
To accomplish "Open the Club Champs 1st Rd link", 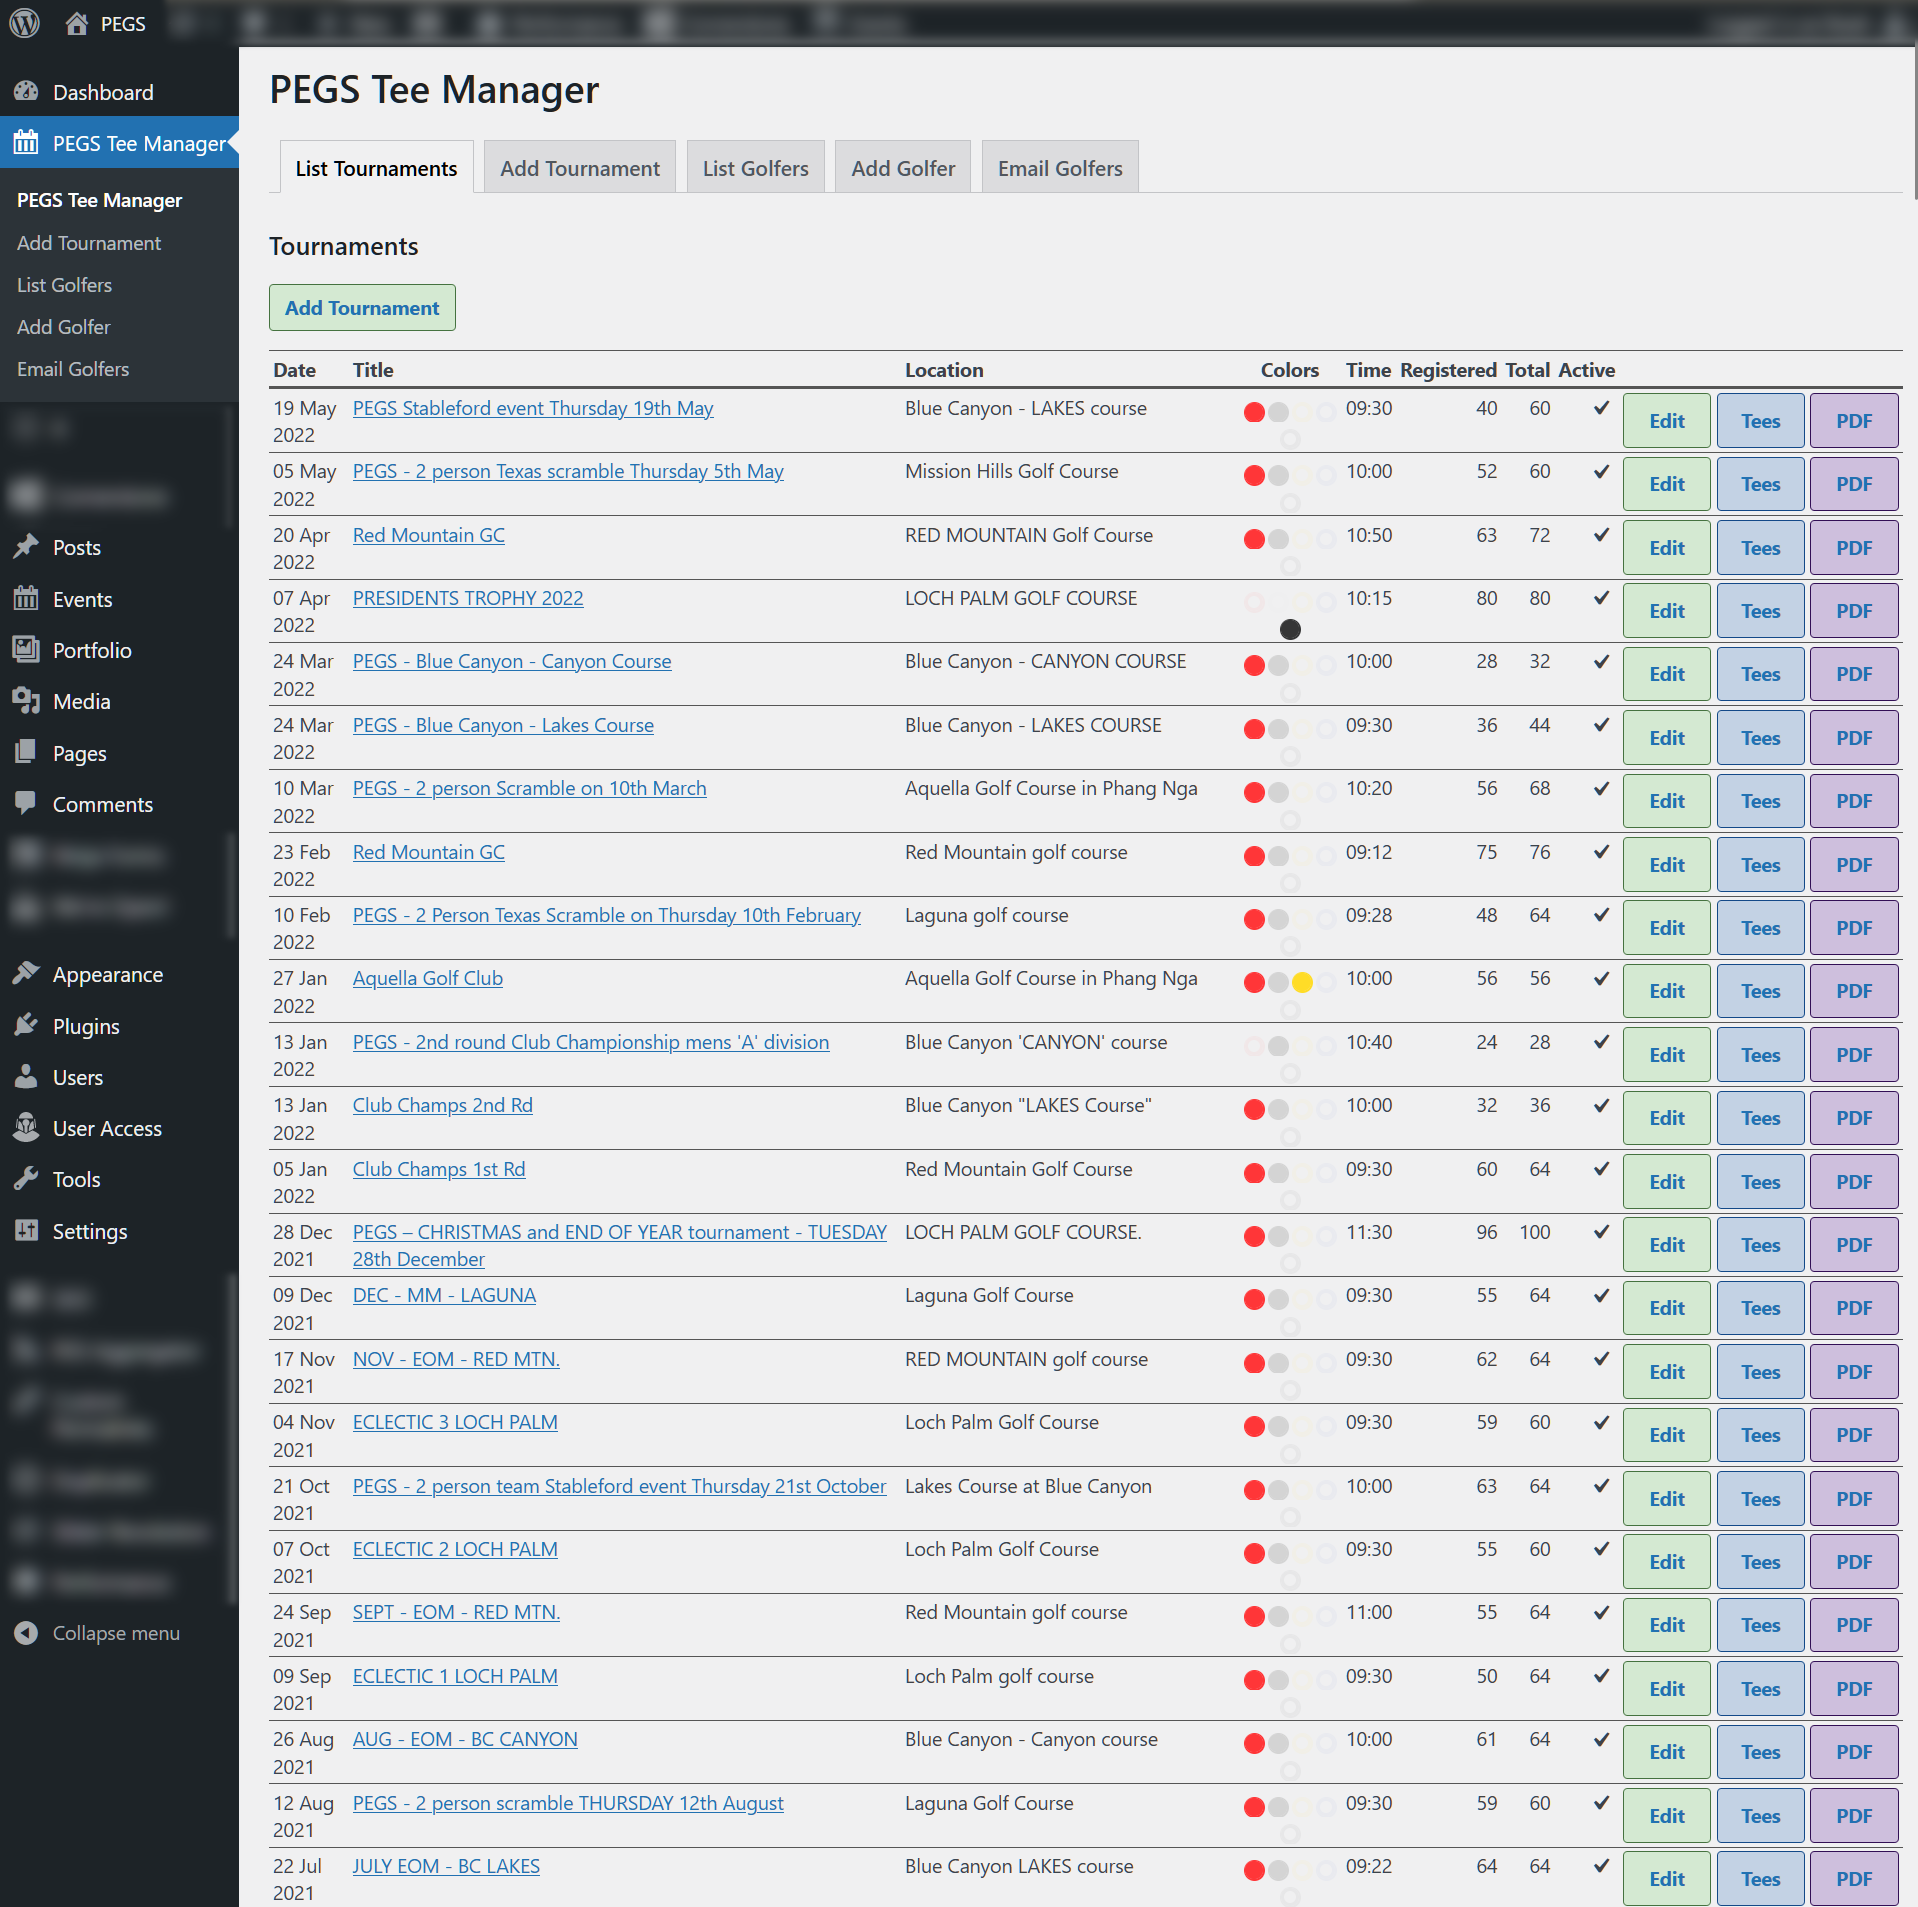I will click(x=438, y=1169).
